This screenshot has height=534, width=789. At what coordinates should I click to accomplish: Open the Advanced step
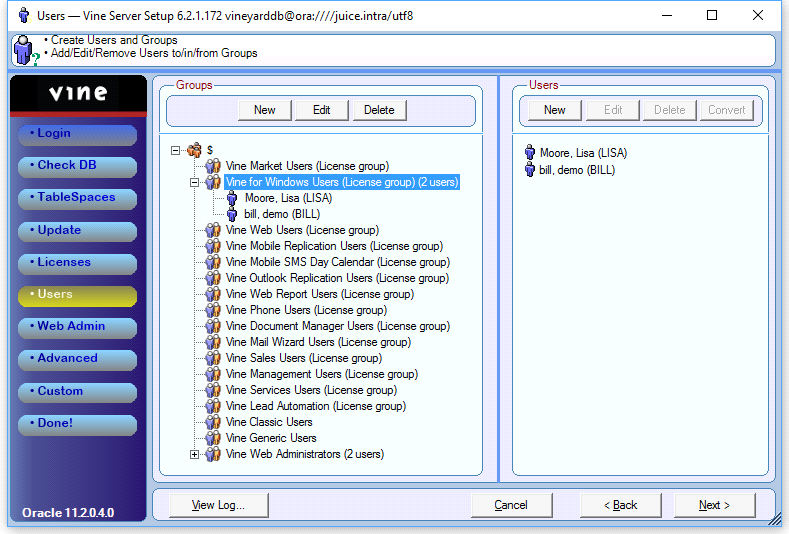click(77, 359)
